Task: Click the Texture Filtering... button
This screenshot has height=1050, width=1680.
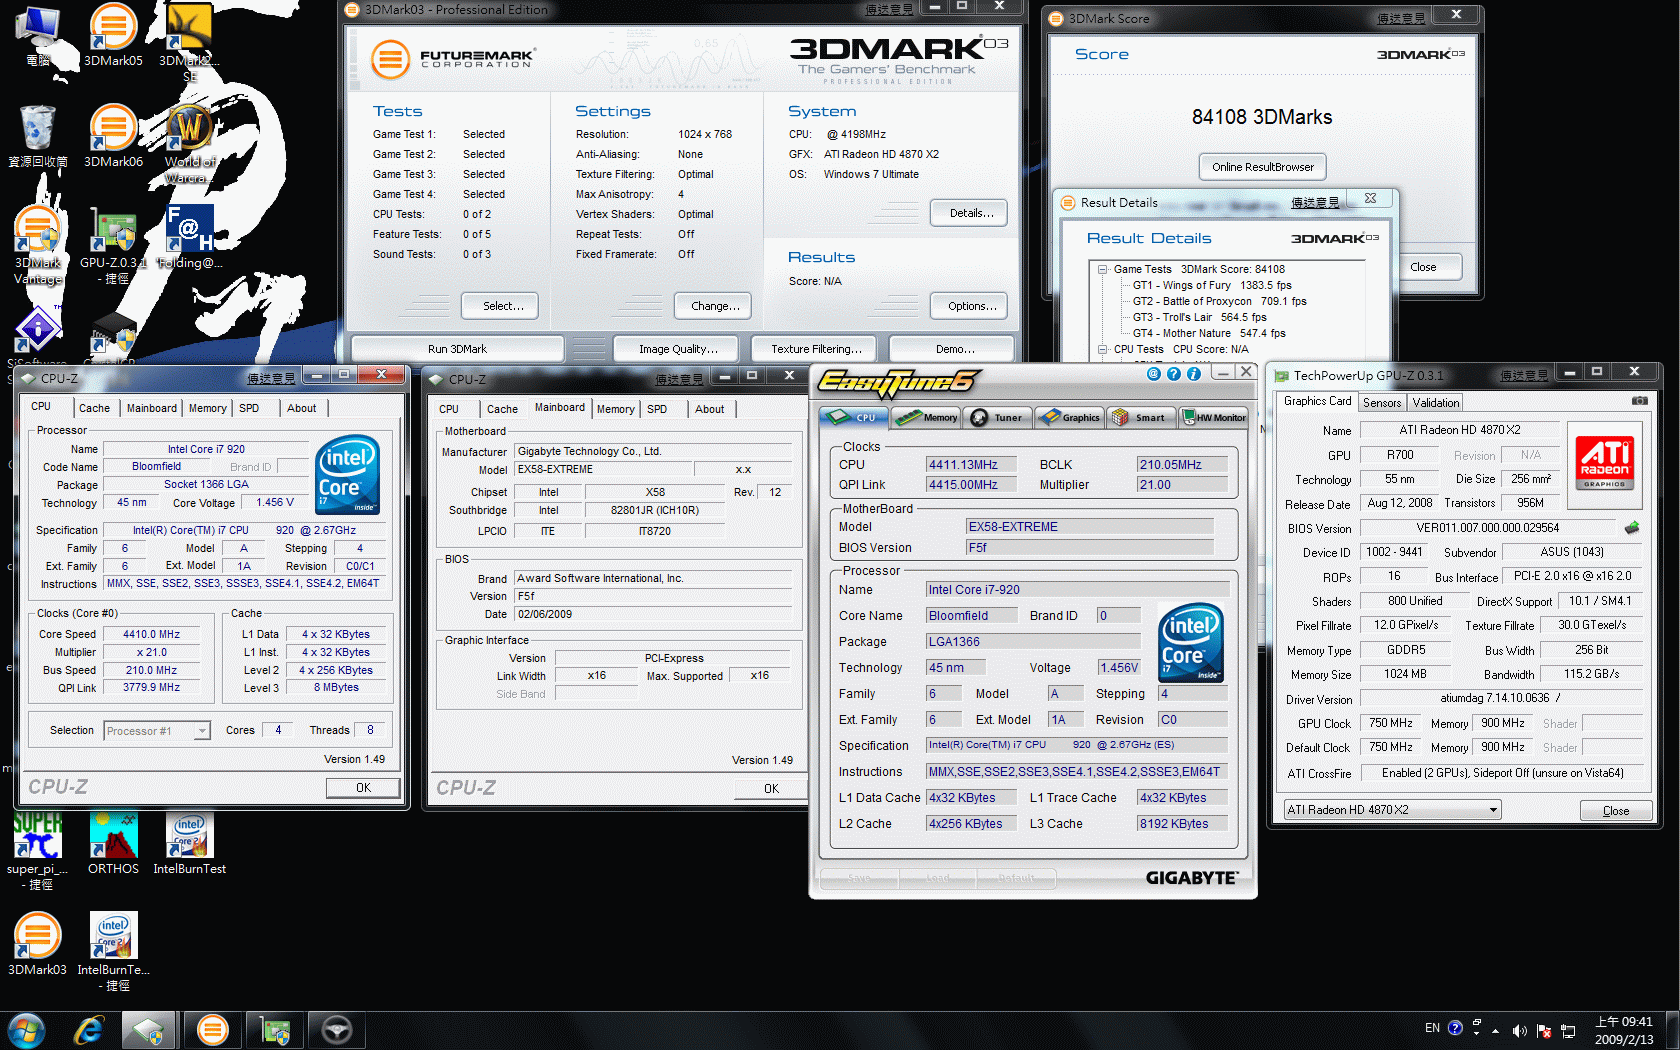Action: click(813, 349)
